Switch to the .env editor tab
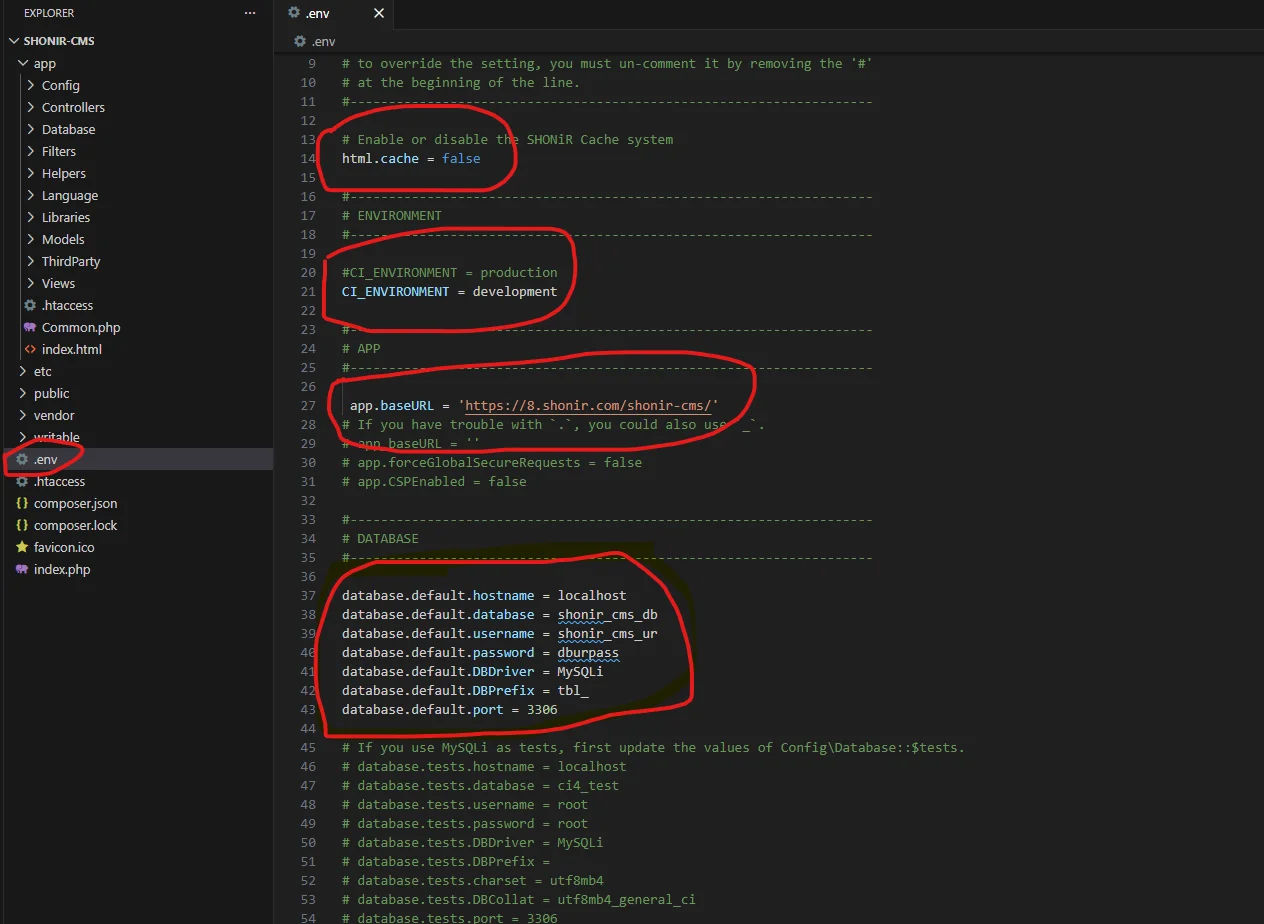1264x924 pixels. coord(334,13)
